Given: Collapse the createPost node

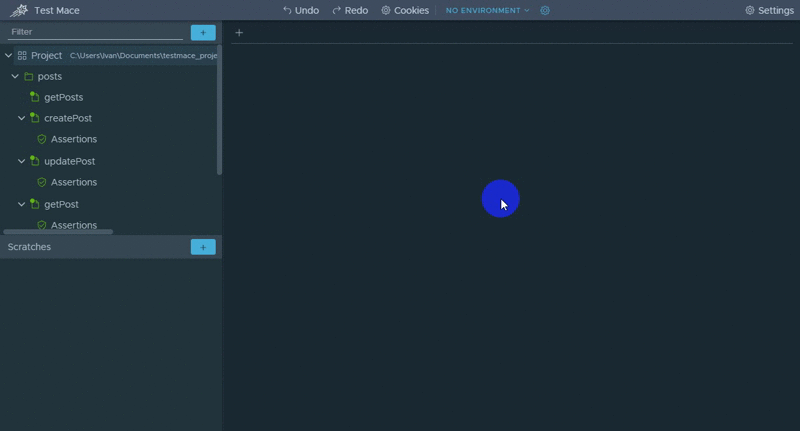Looking at the screenshot, I should [21, 118].
